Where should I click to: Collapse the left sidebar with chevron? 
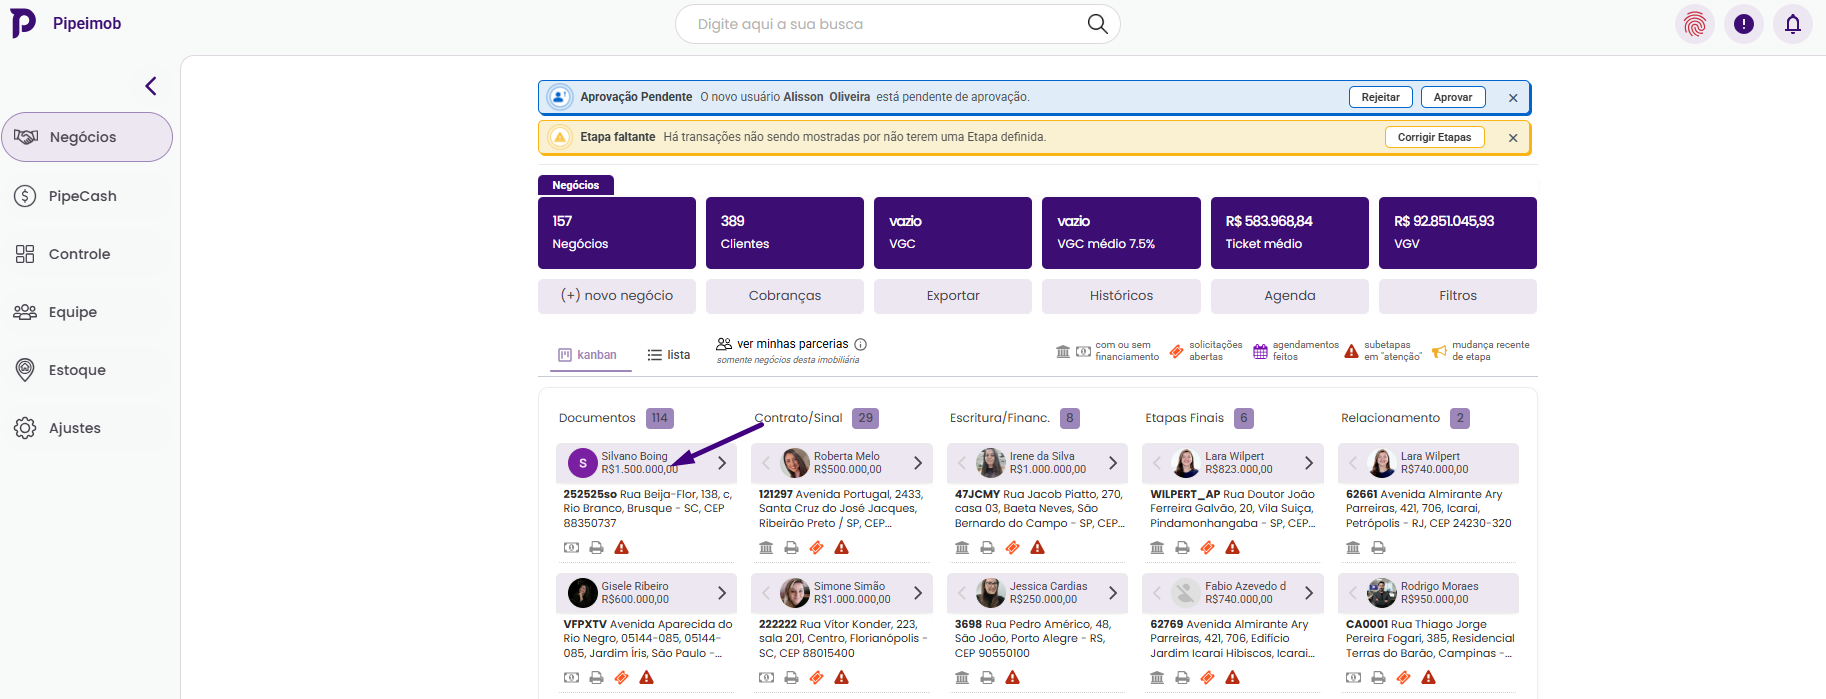(x=151, y=86)
